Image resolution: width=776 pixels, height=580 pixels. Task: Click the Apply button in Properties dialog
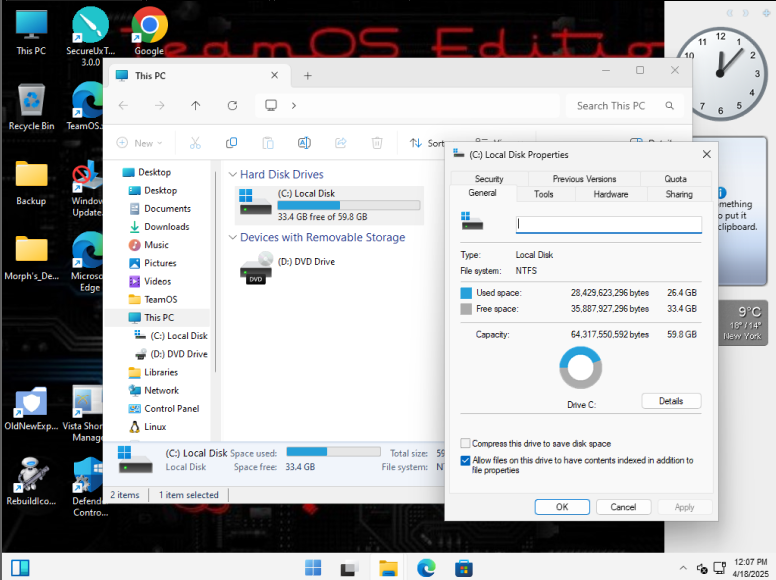684,507
